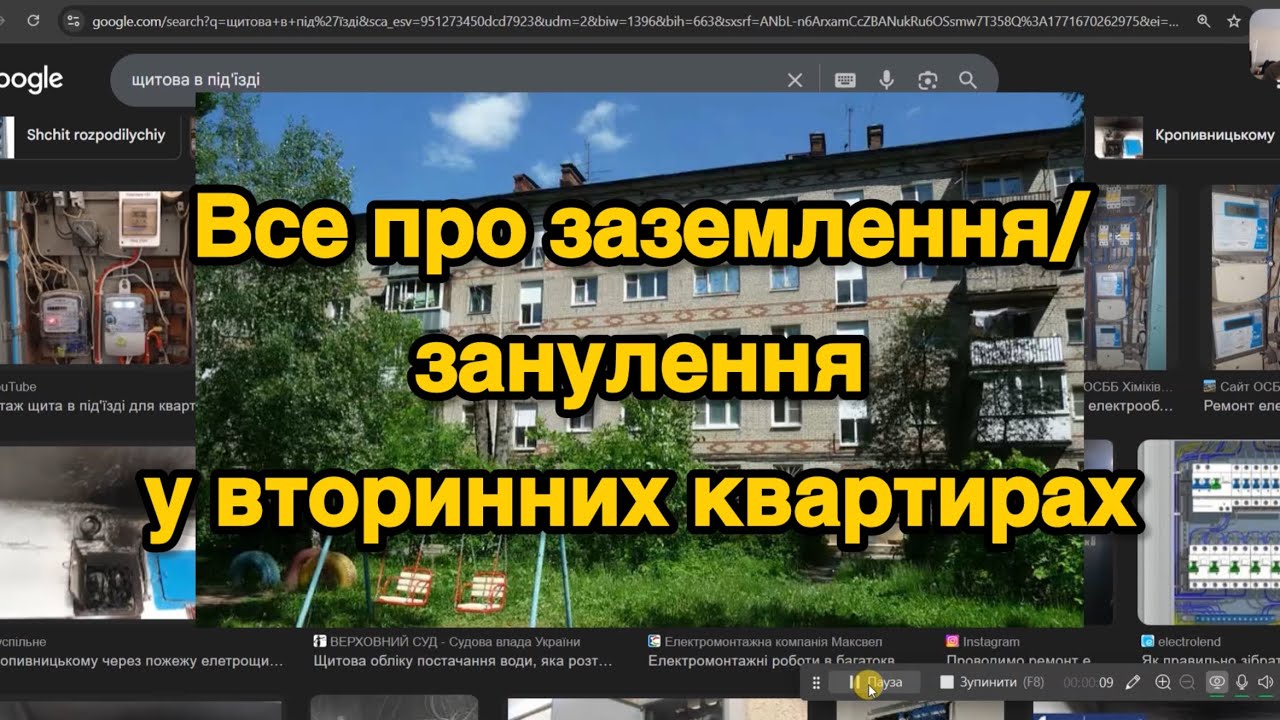Click the recording timer 00:00:09
Image resolution: width=1280 pixels, height=720 pixels.
pos(1089,682)
